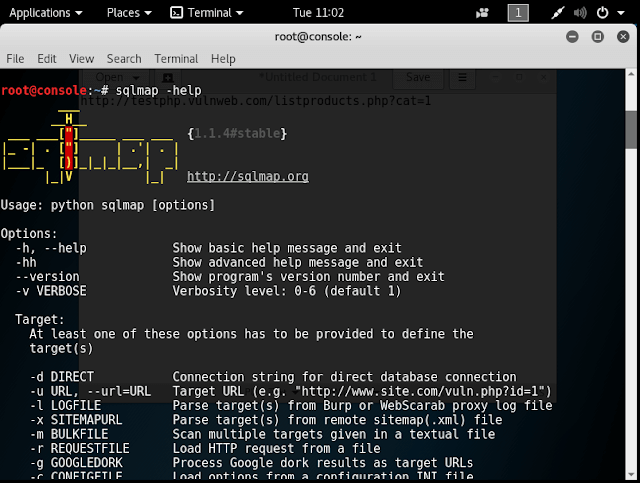
Task: Click 'Verbosity level: 0-6 (default 1)' text
Action: click(287, 291)
